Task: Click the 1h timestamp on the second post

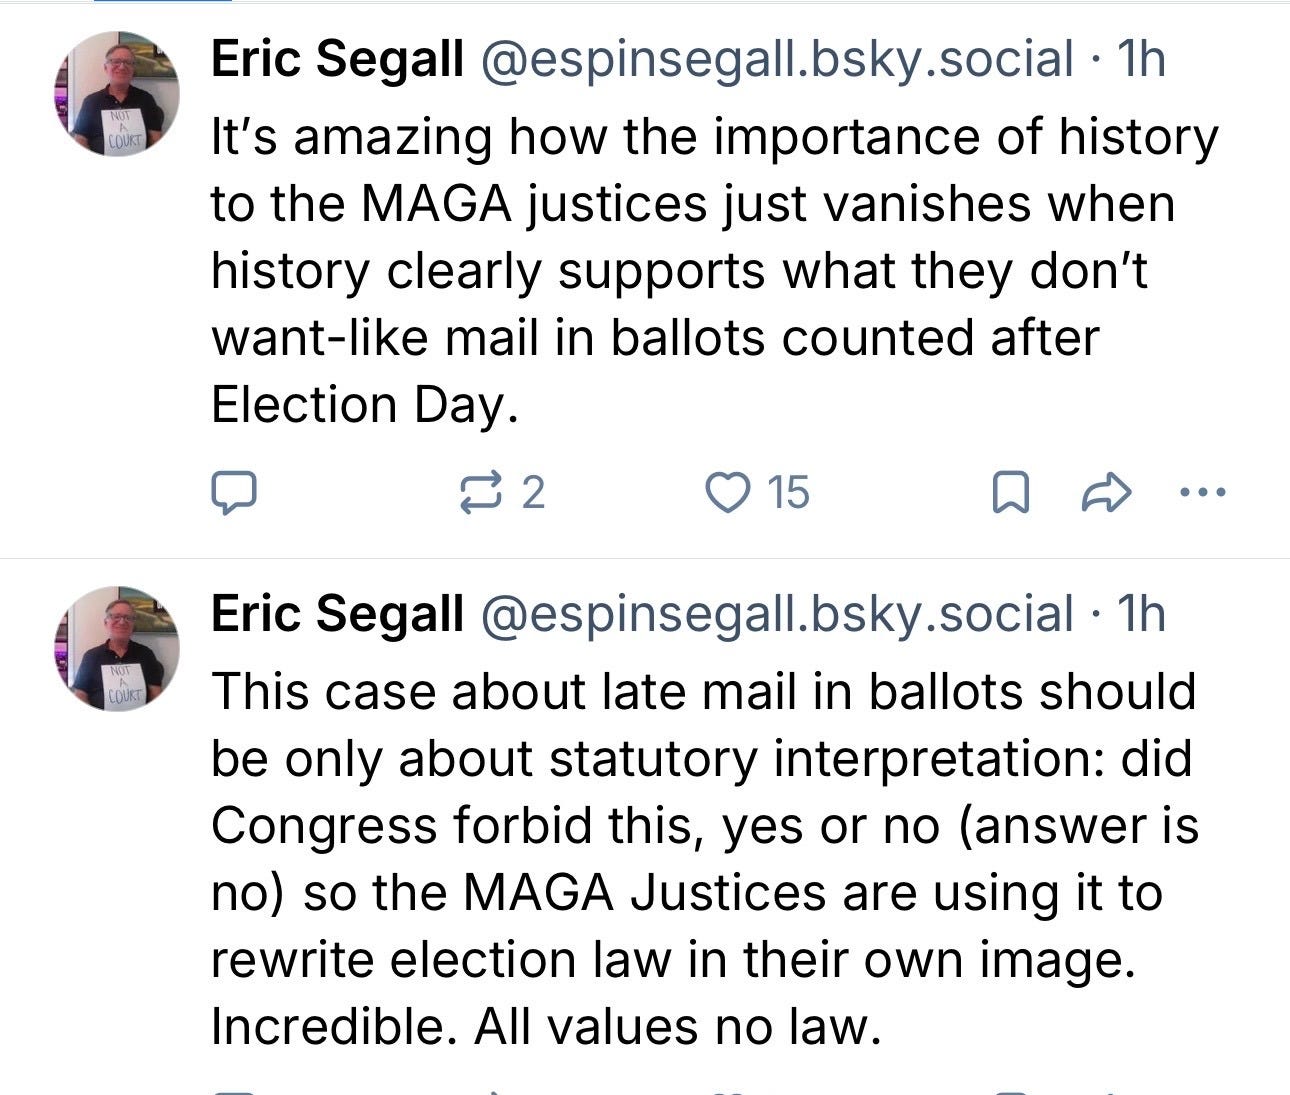Action: 1141,614
